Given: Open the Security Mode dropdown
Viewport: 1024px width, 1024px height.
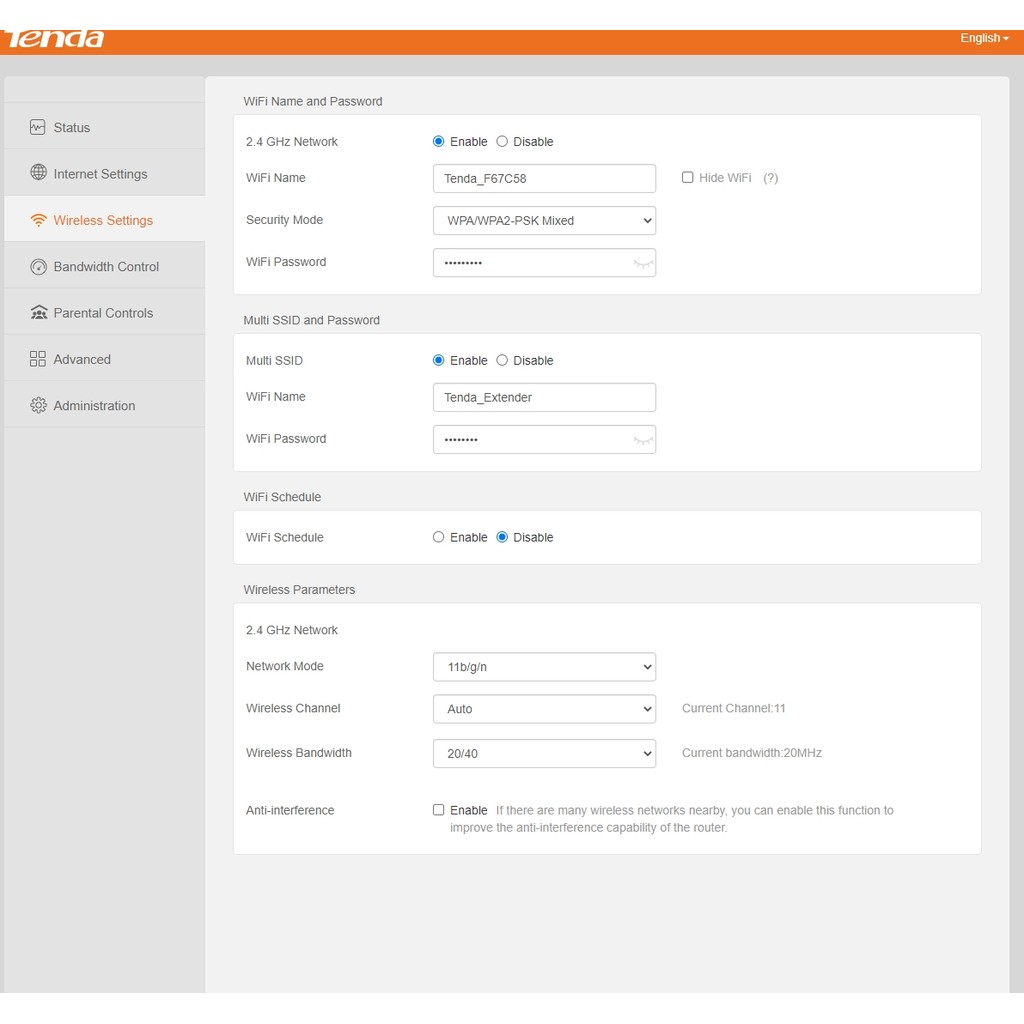Looking at the screenshot, I should [x=544, y=220].
